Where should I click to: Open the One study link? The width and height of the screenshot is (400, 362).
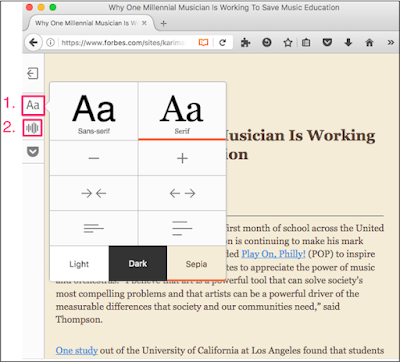click(x=77, y=351)
